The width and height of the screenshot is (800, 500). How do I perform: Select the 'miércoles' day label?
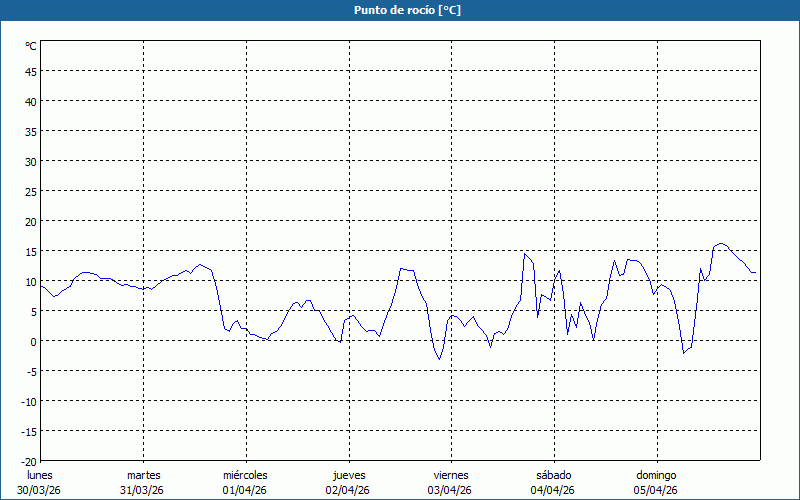click(x=245, y=475)
